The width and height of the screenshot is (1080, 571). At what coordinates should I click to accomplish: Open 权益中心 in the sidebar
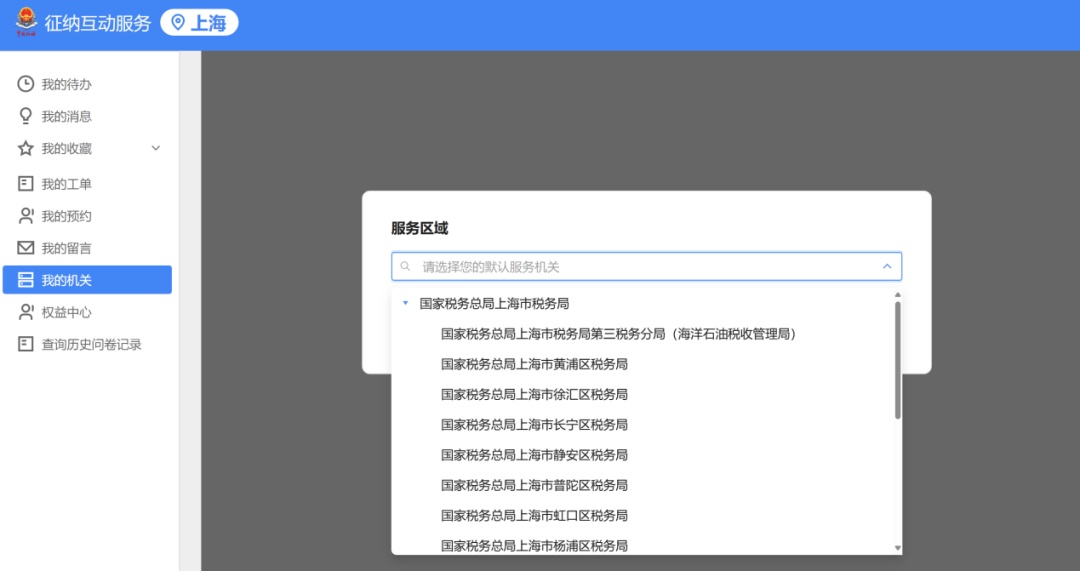point(66,312)
